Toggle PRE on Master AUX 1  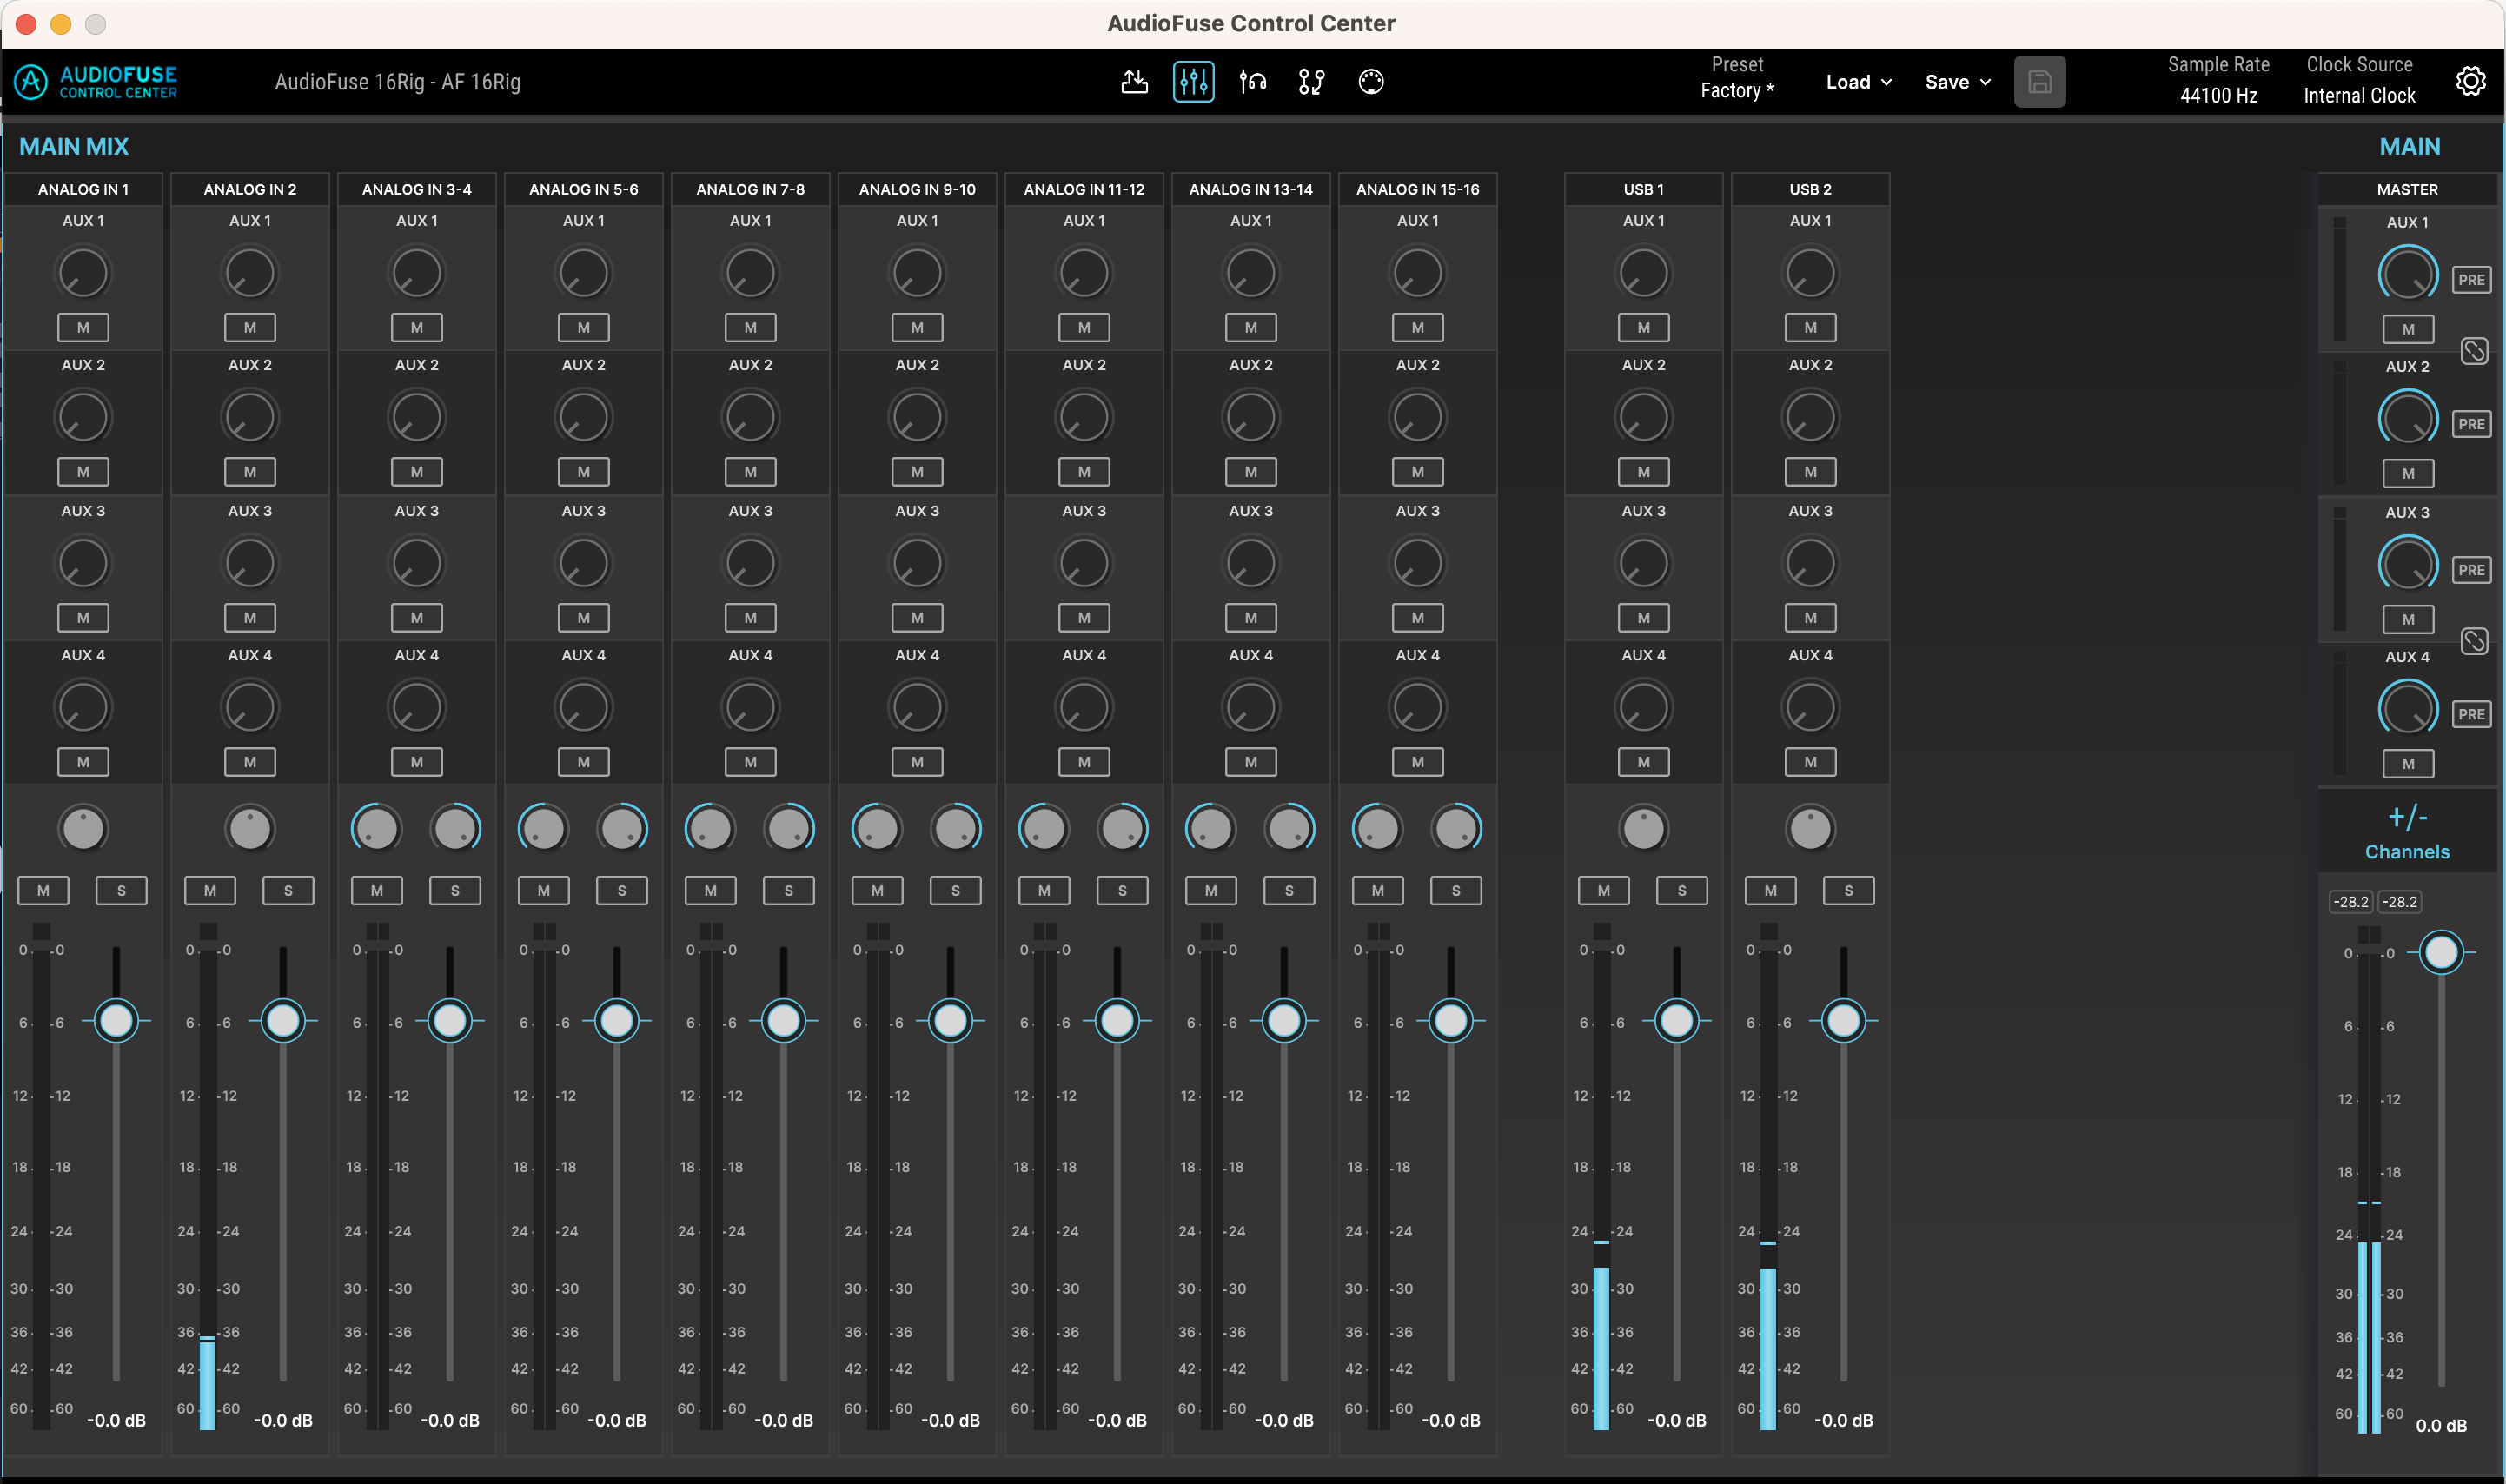2470,280
